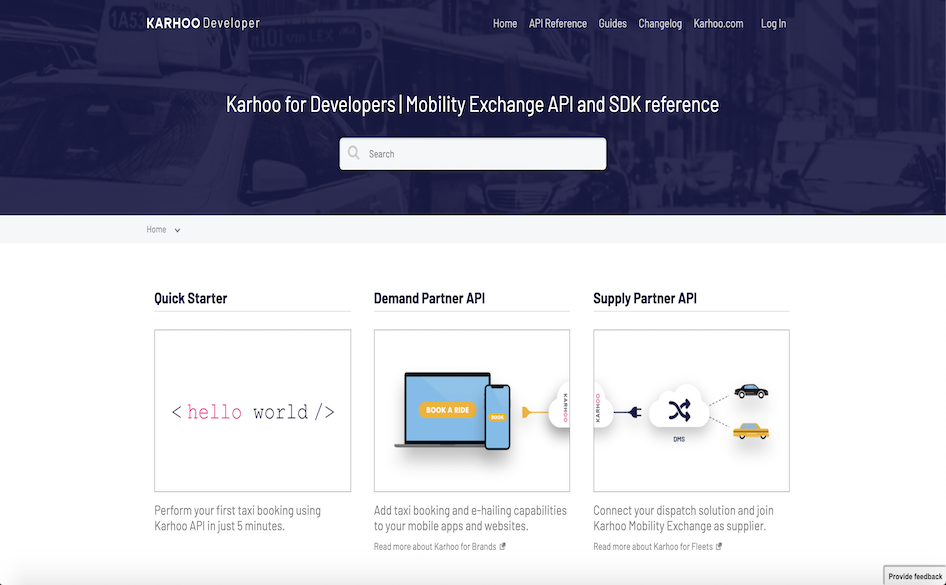Open the Supply Partner API heading

click(644, 298)
